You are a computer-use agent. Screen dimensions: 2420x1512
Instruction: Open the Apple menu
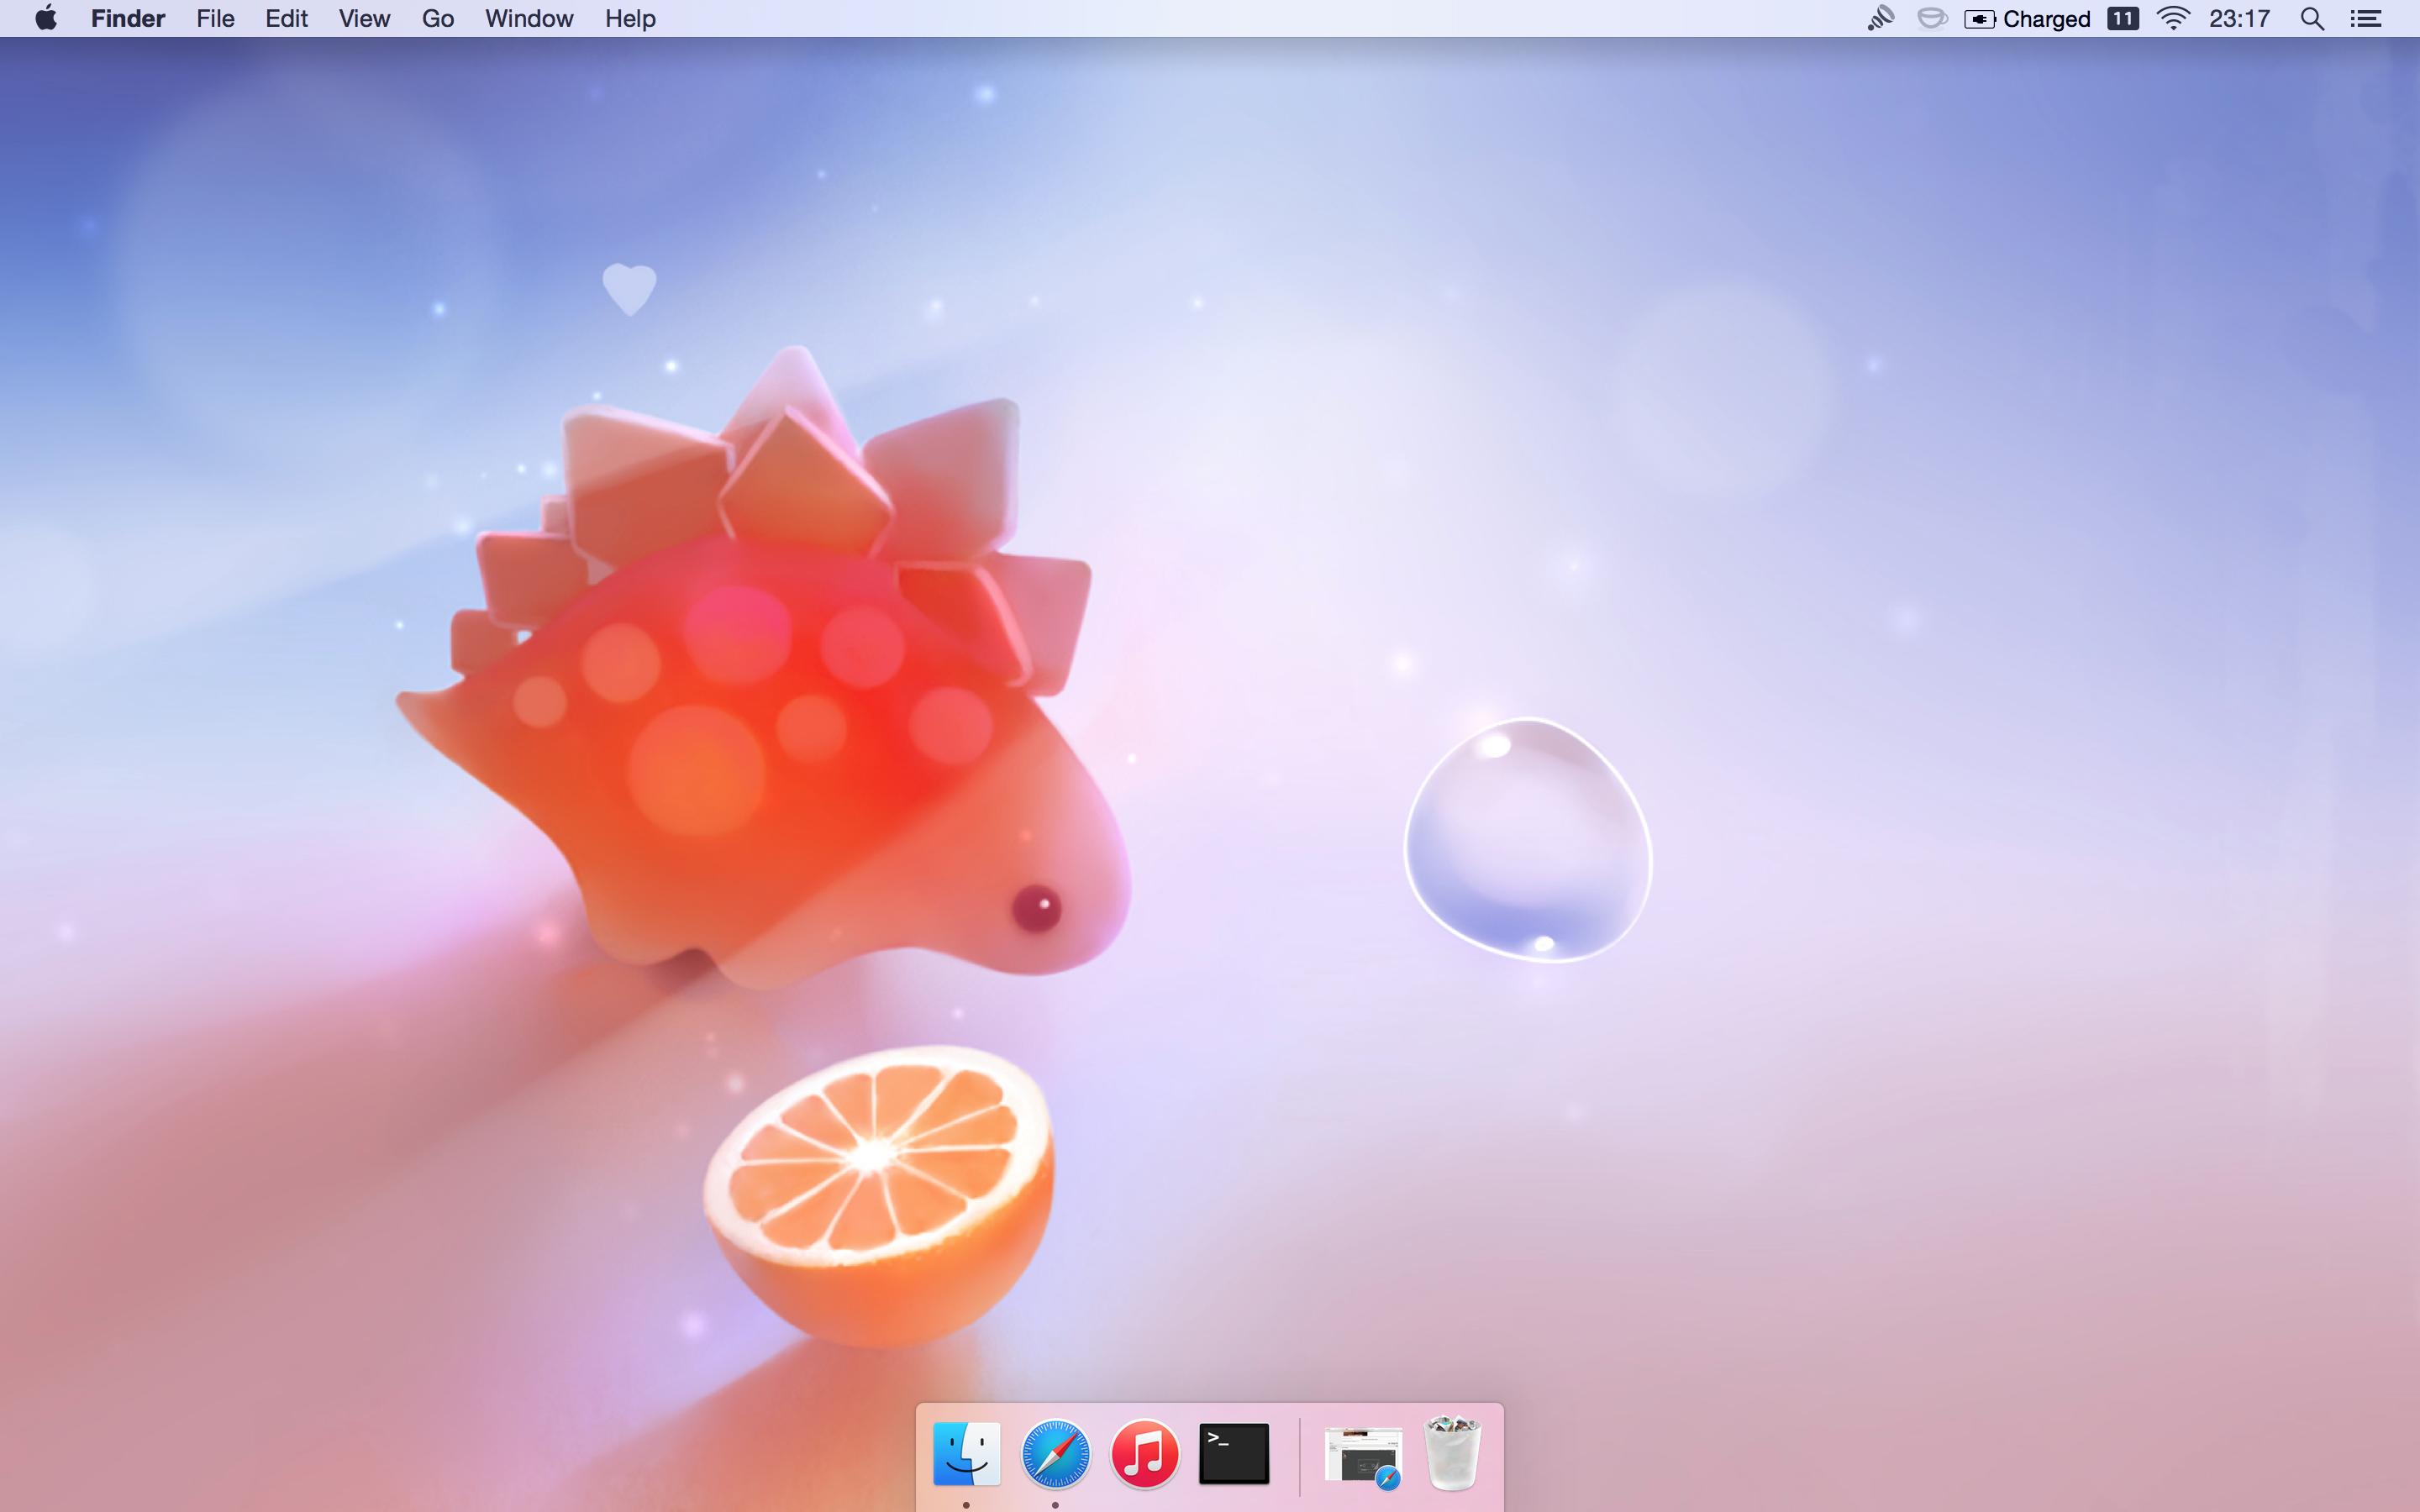click(46, 19)
